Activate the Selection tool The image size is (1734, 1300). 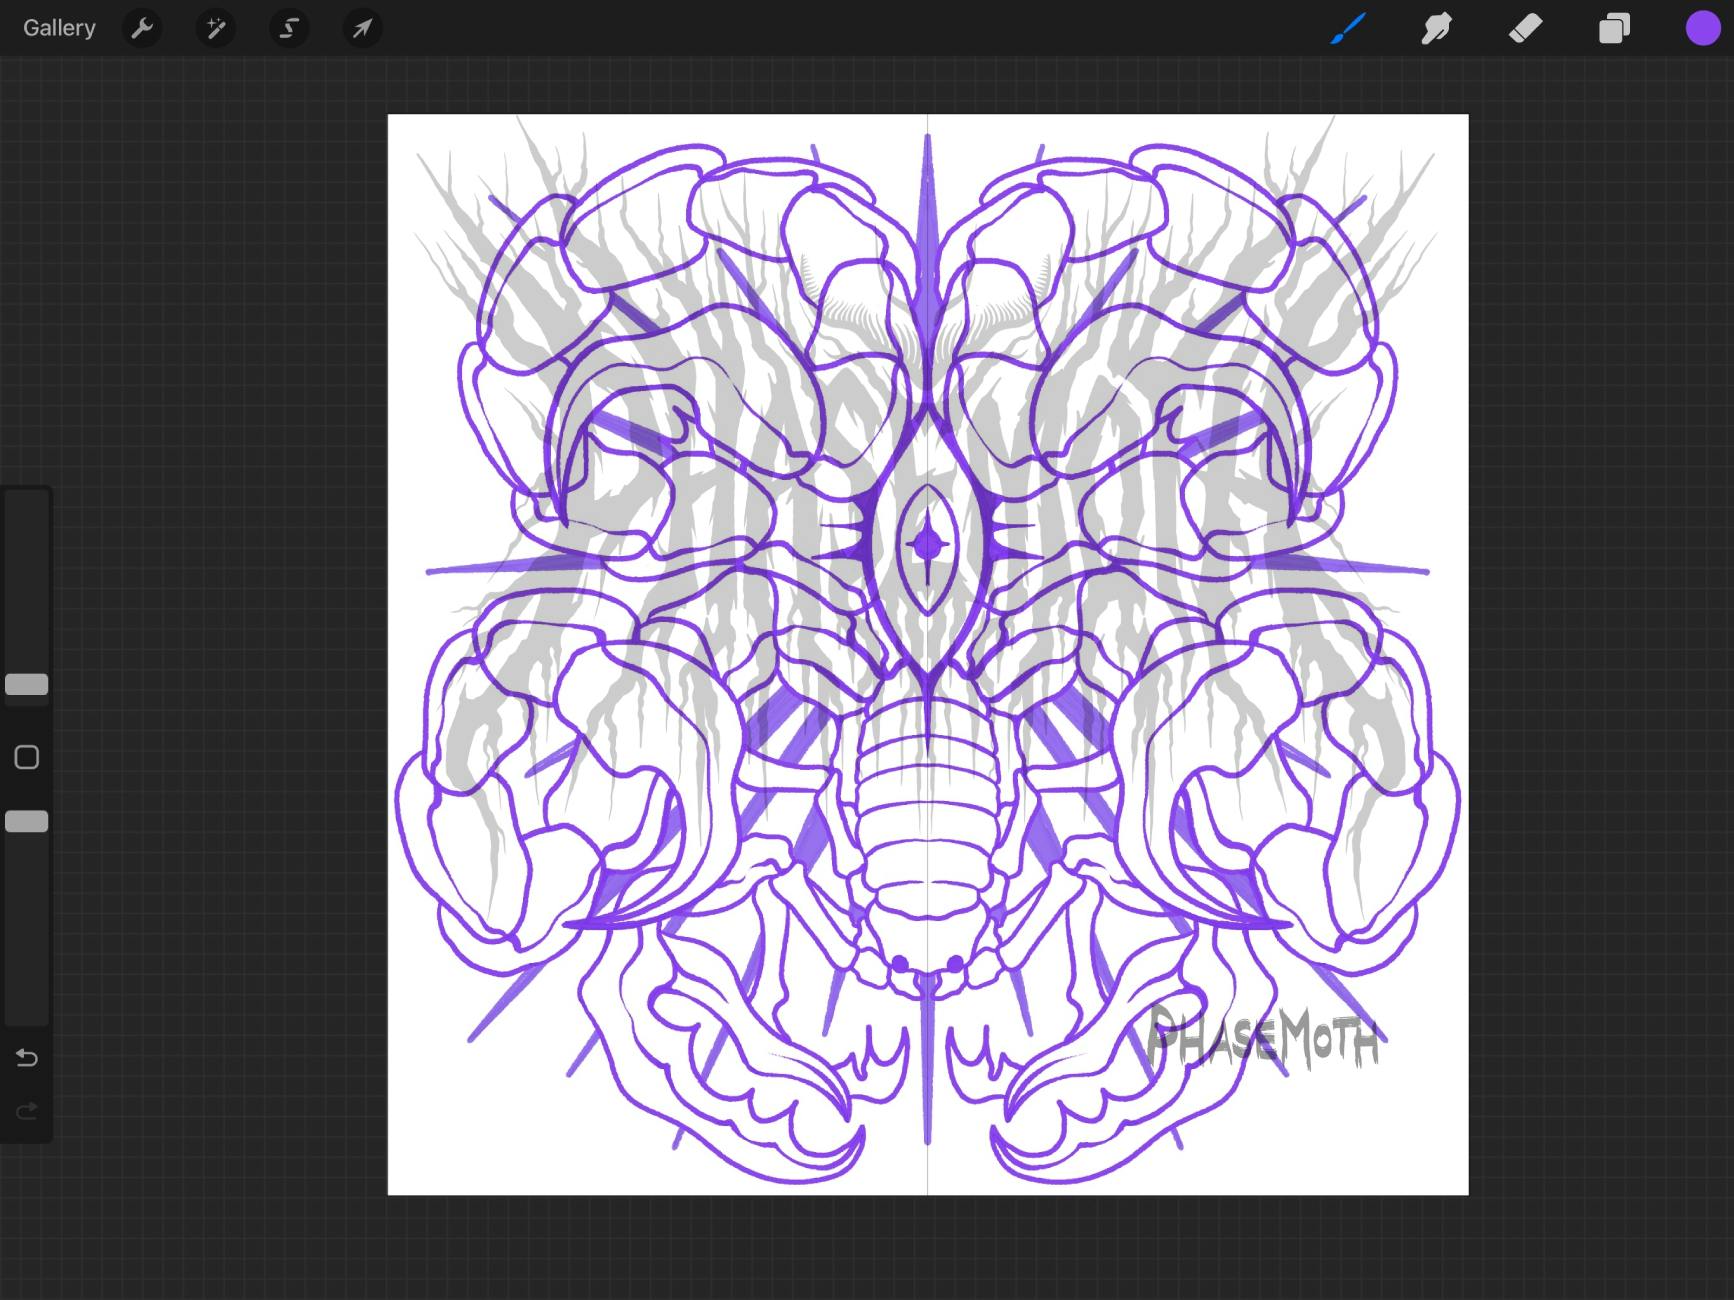coord(289,28)
